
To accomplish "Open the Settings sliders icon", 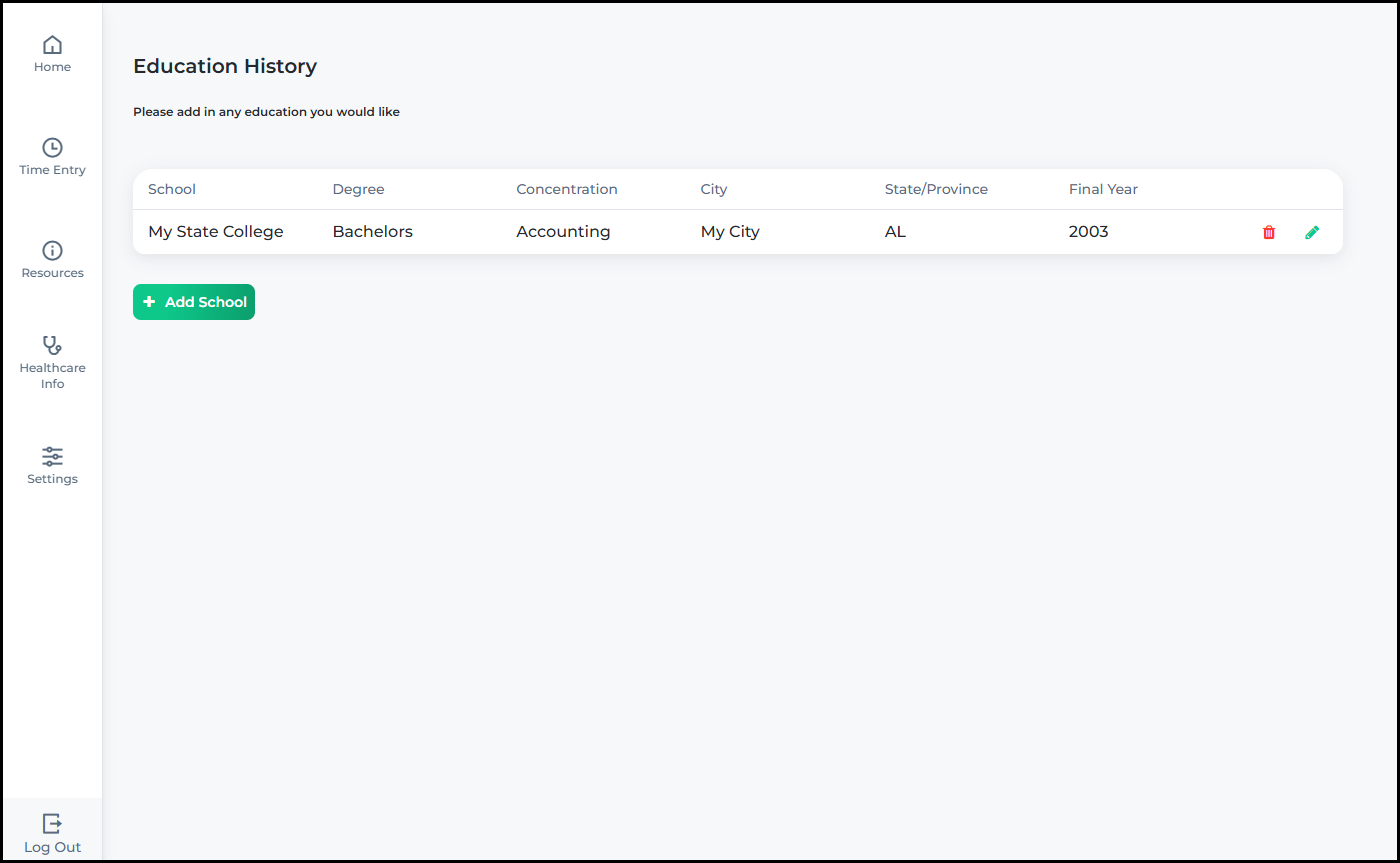I will pos(52,457).
